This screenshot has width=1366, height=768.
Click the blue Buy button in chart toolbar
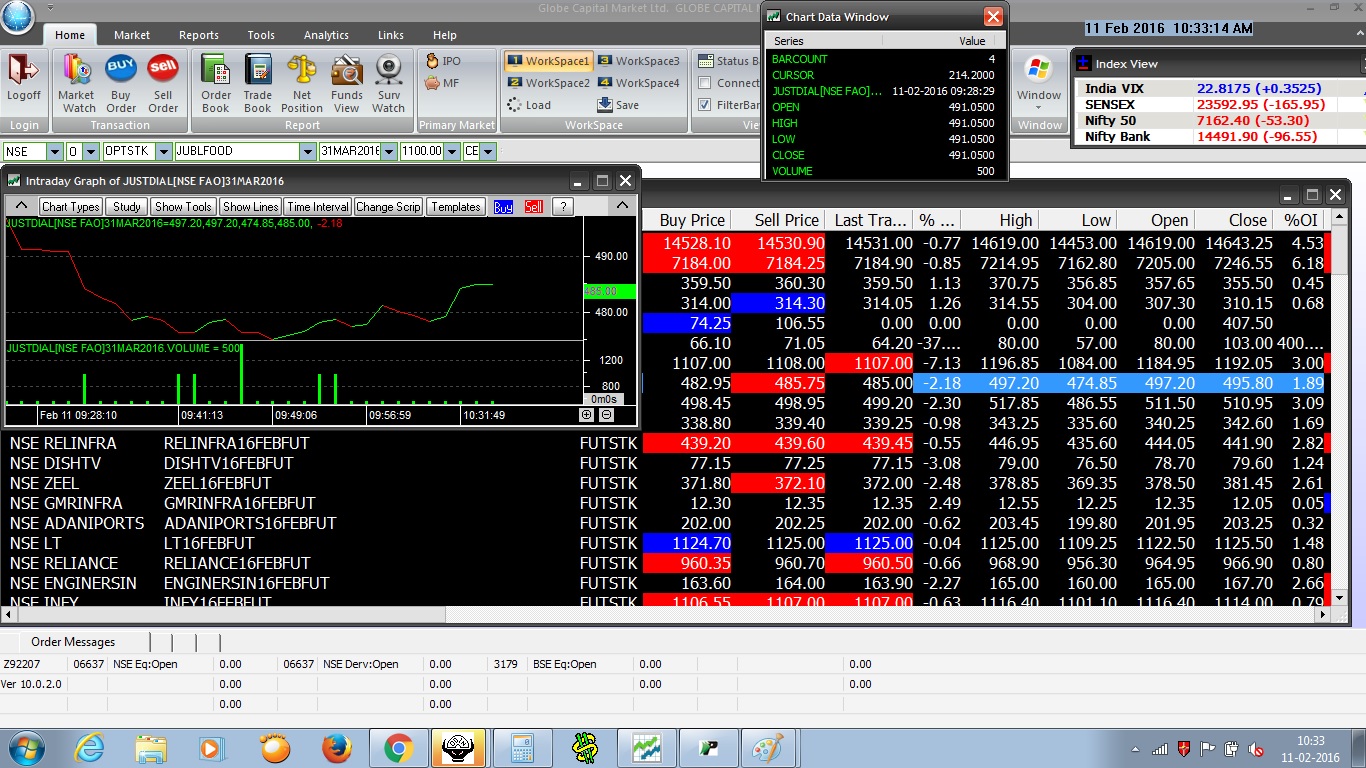(503, 207)
